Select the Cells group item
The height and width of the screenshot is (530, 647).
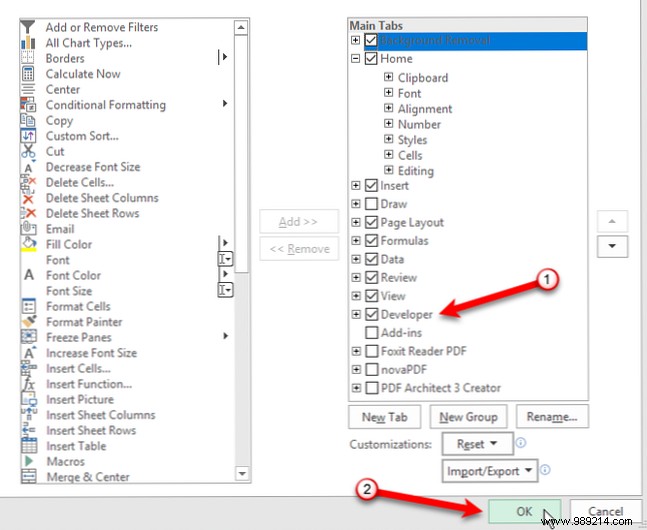410,155
